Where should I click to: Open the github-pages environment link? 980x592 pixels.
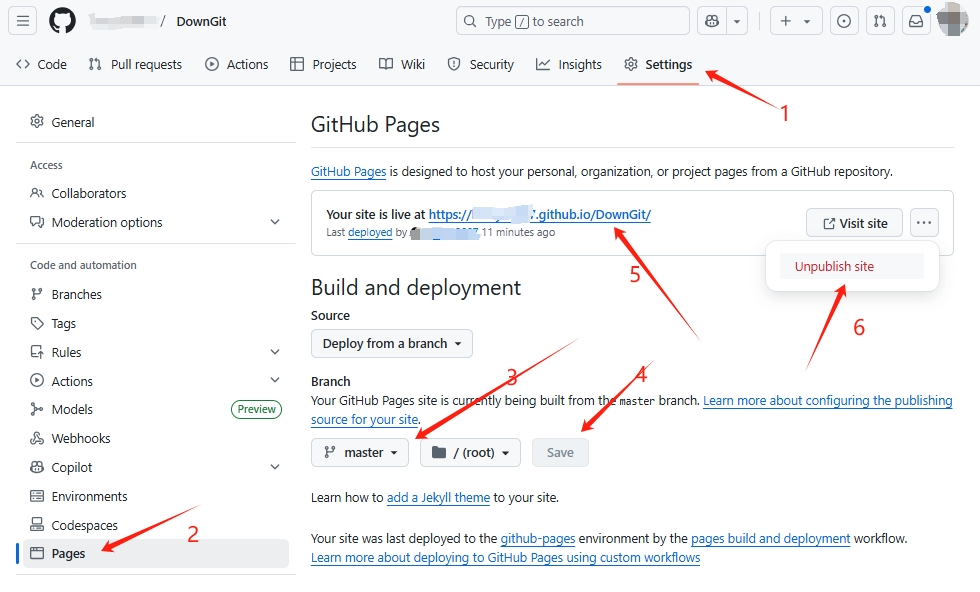pyautogui.click(x=538, y=538)
